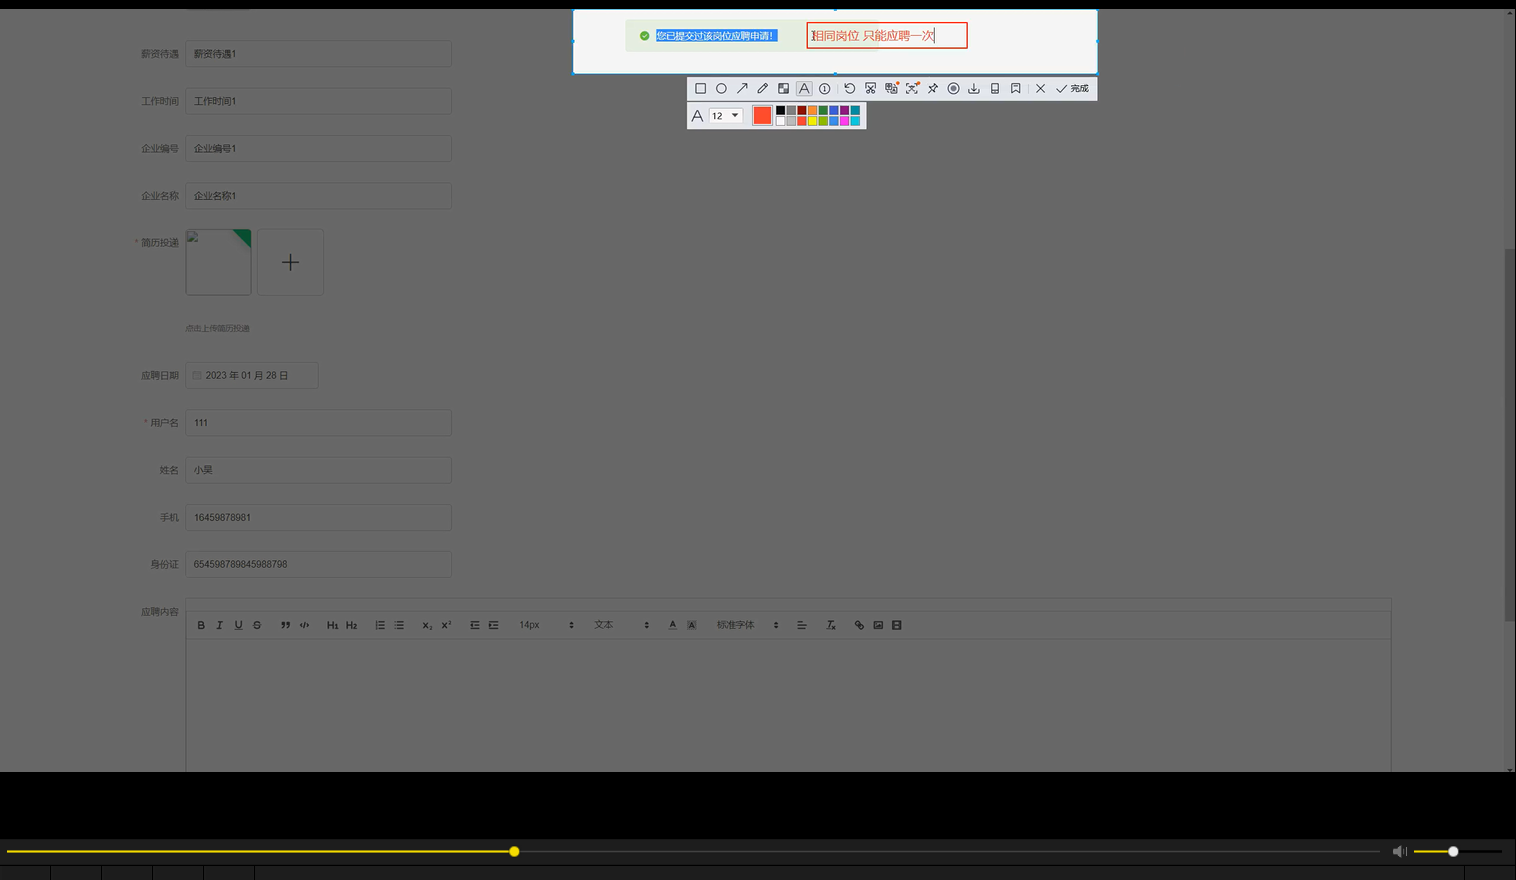Toggle blockquote formatting in editor
The width and height of the screenshot is (1516, 880).
tap(285, 625)
